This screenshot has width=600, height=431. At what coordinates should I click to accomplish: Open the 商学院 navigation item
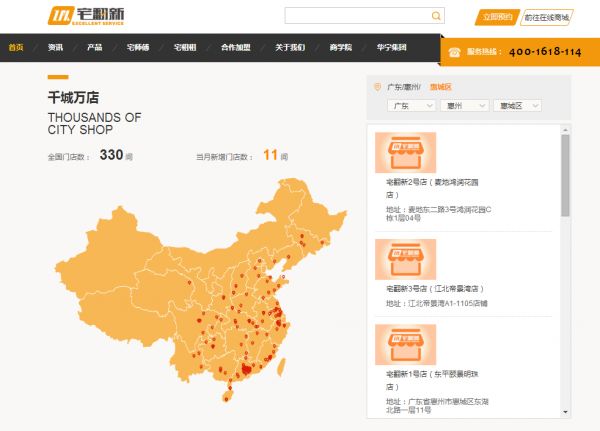point(340,47)
